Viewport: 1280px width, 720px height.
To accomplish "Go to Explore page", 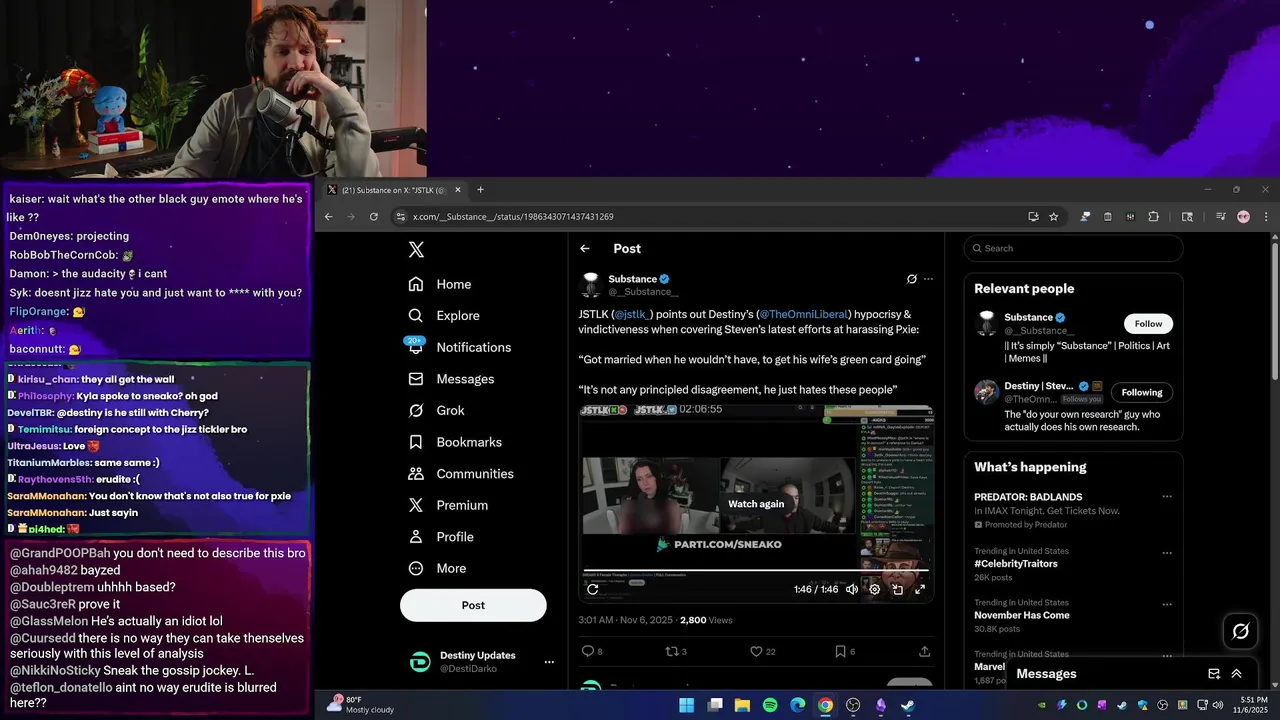I will click(444, 316).
